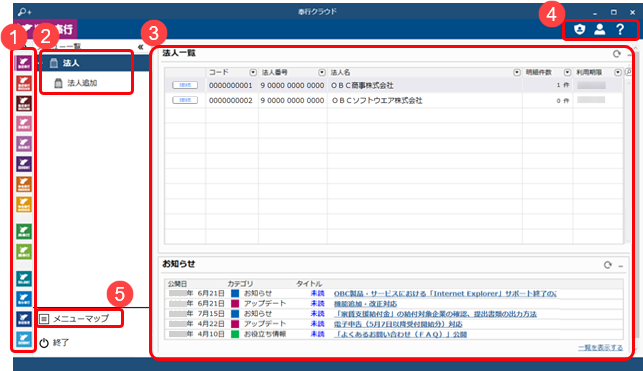This screenshot has height=371, width=643.
Task: Select the 法人追加 menu item
Action: point(82,83)
